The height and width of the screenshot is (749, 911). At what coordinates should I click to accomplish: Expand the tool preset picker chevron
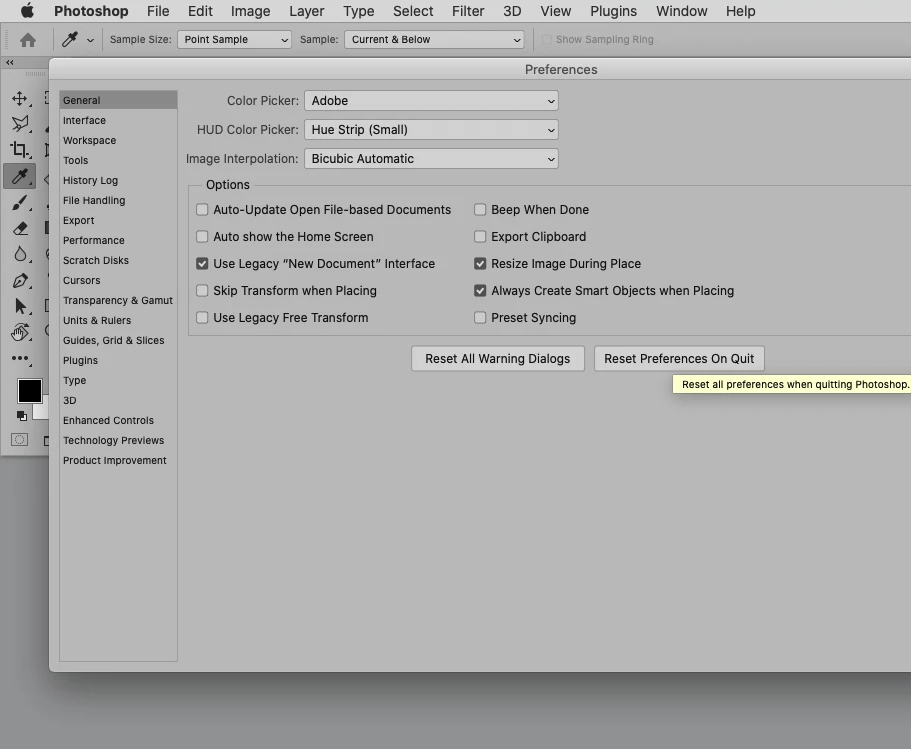pos(90,40)
